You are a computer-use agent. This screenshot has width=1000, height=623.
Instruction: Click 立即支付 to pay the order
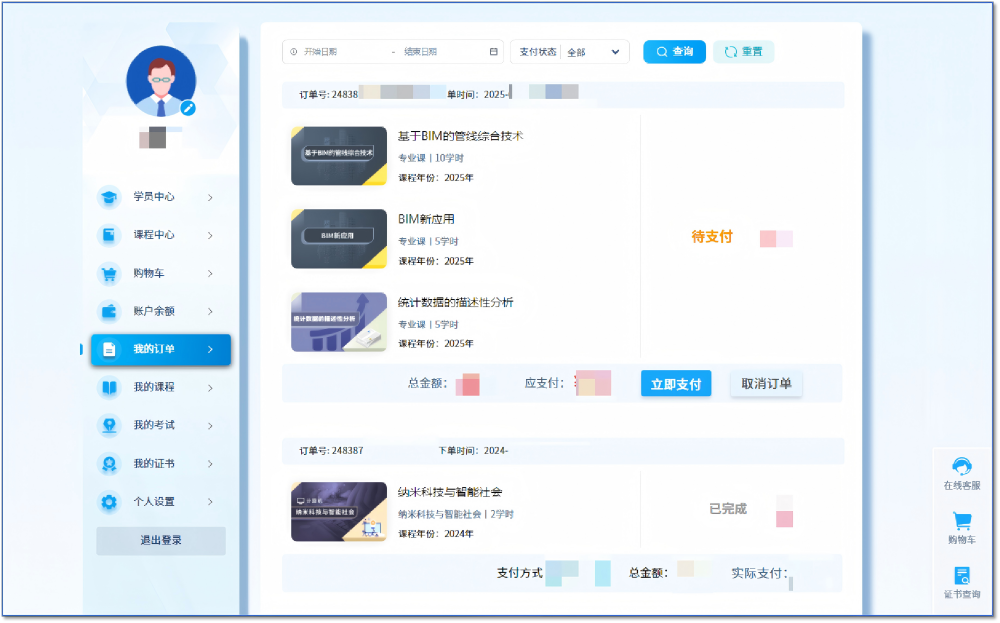click(676, 384)
